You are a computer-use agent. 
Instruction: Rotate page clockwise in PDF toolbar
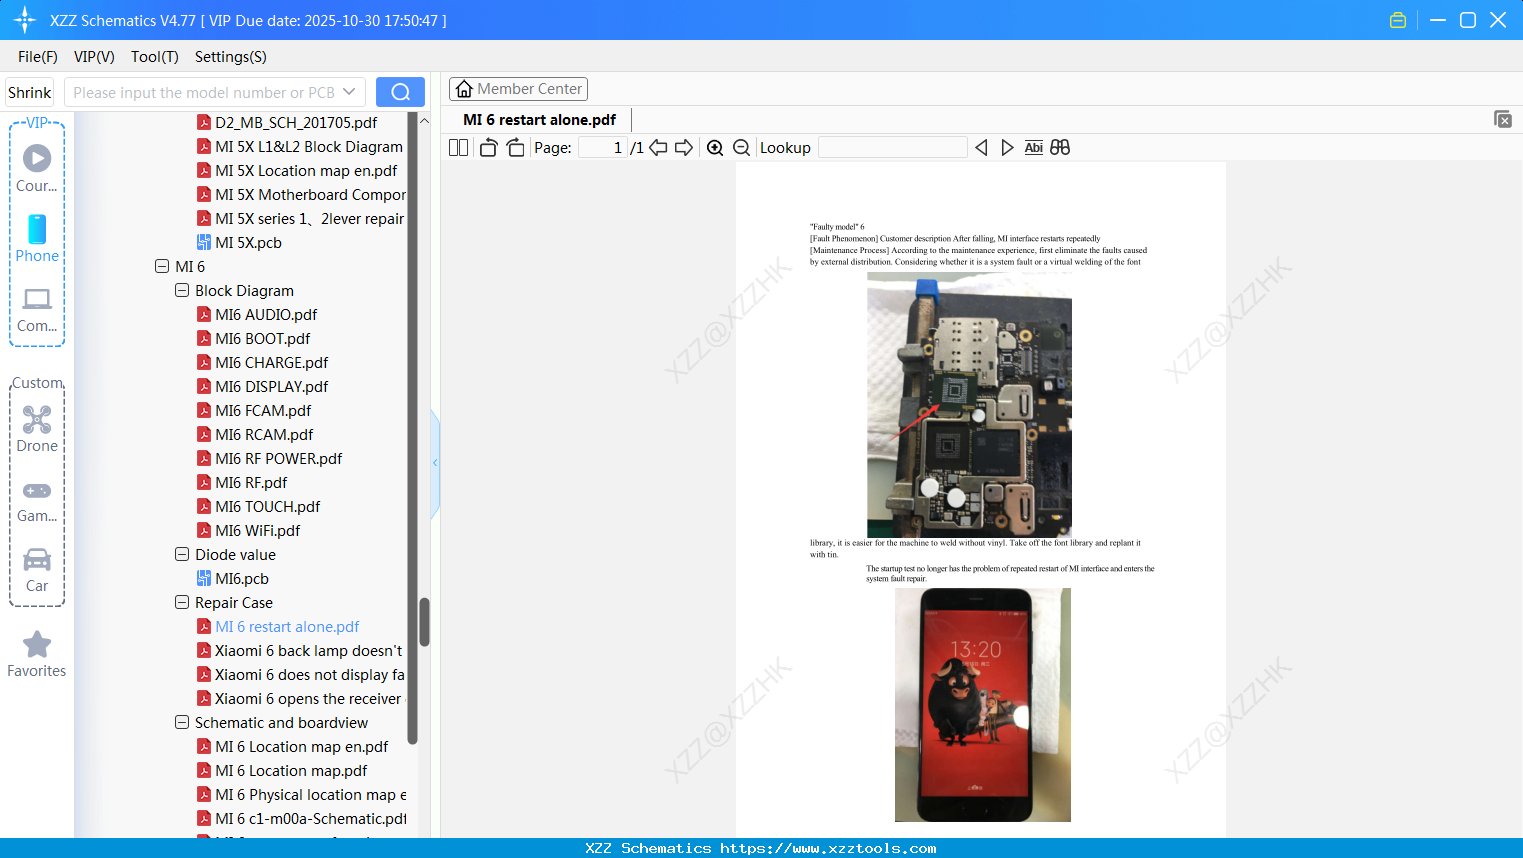click(516, 148)
